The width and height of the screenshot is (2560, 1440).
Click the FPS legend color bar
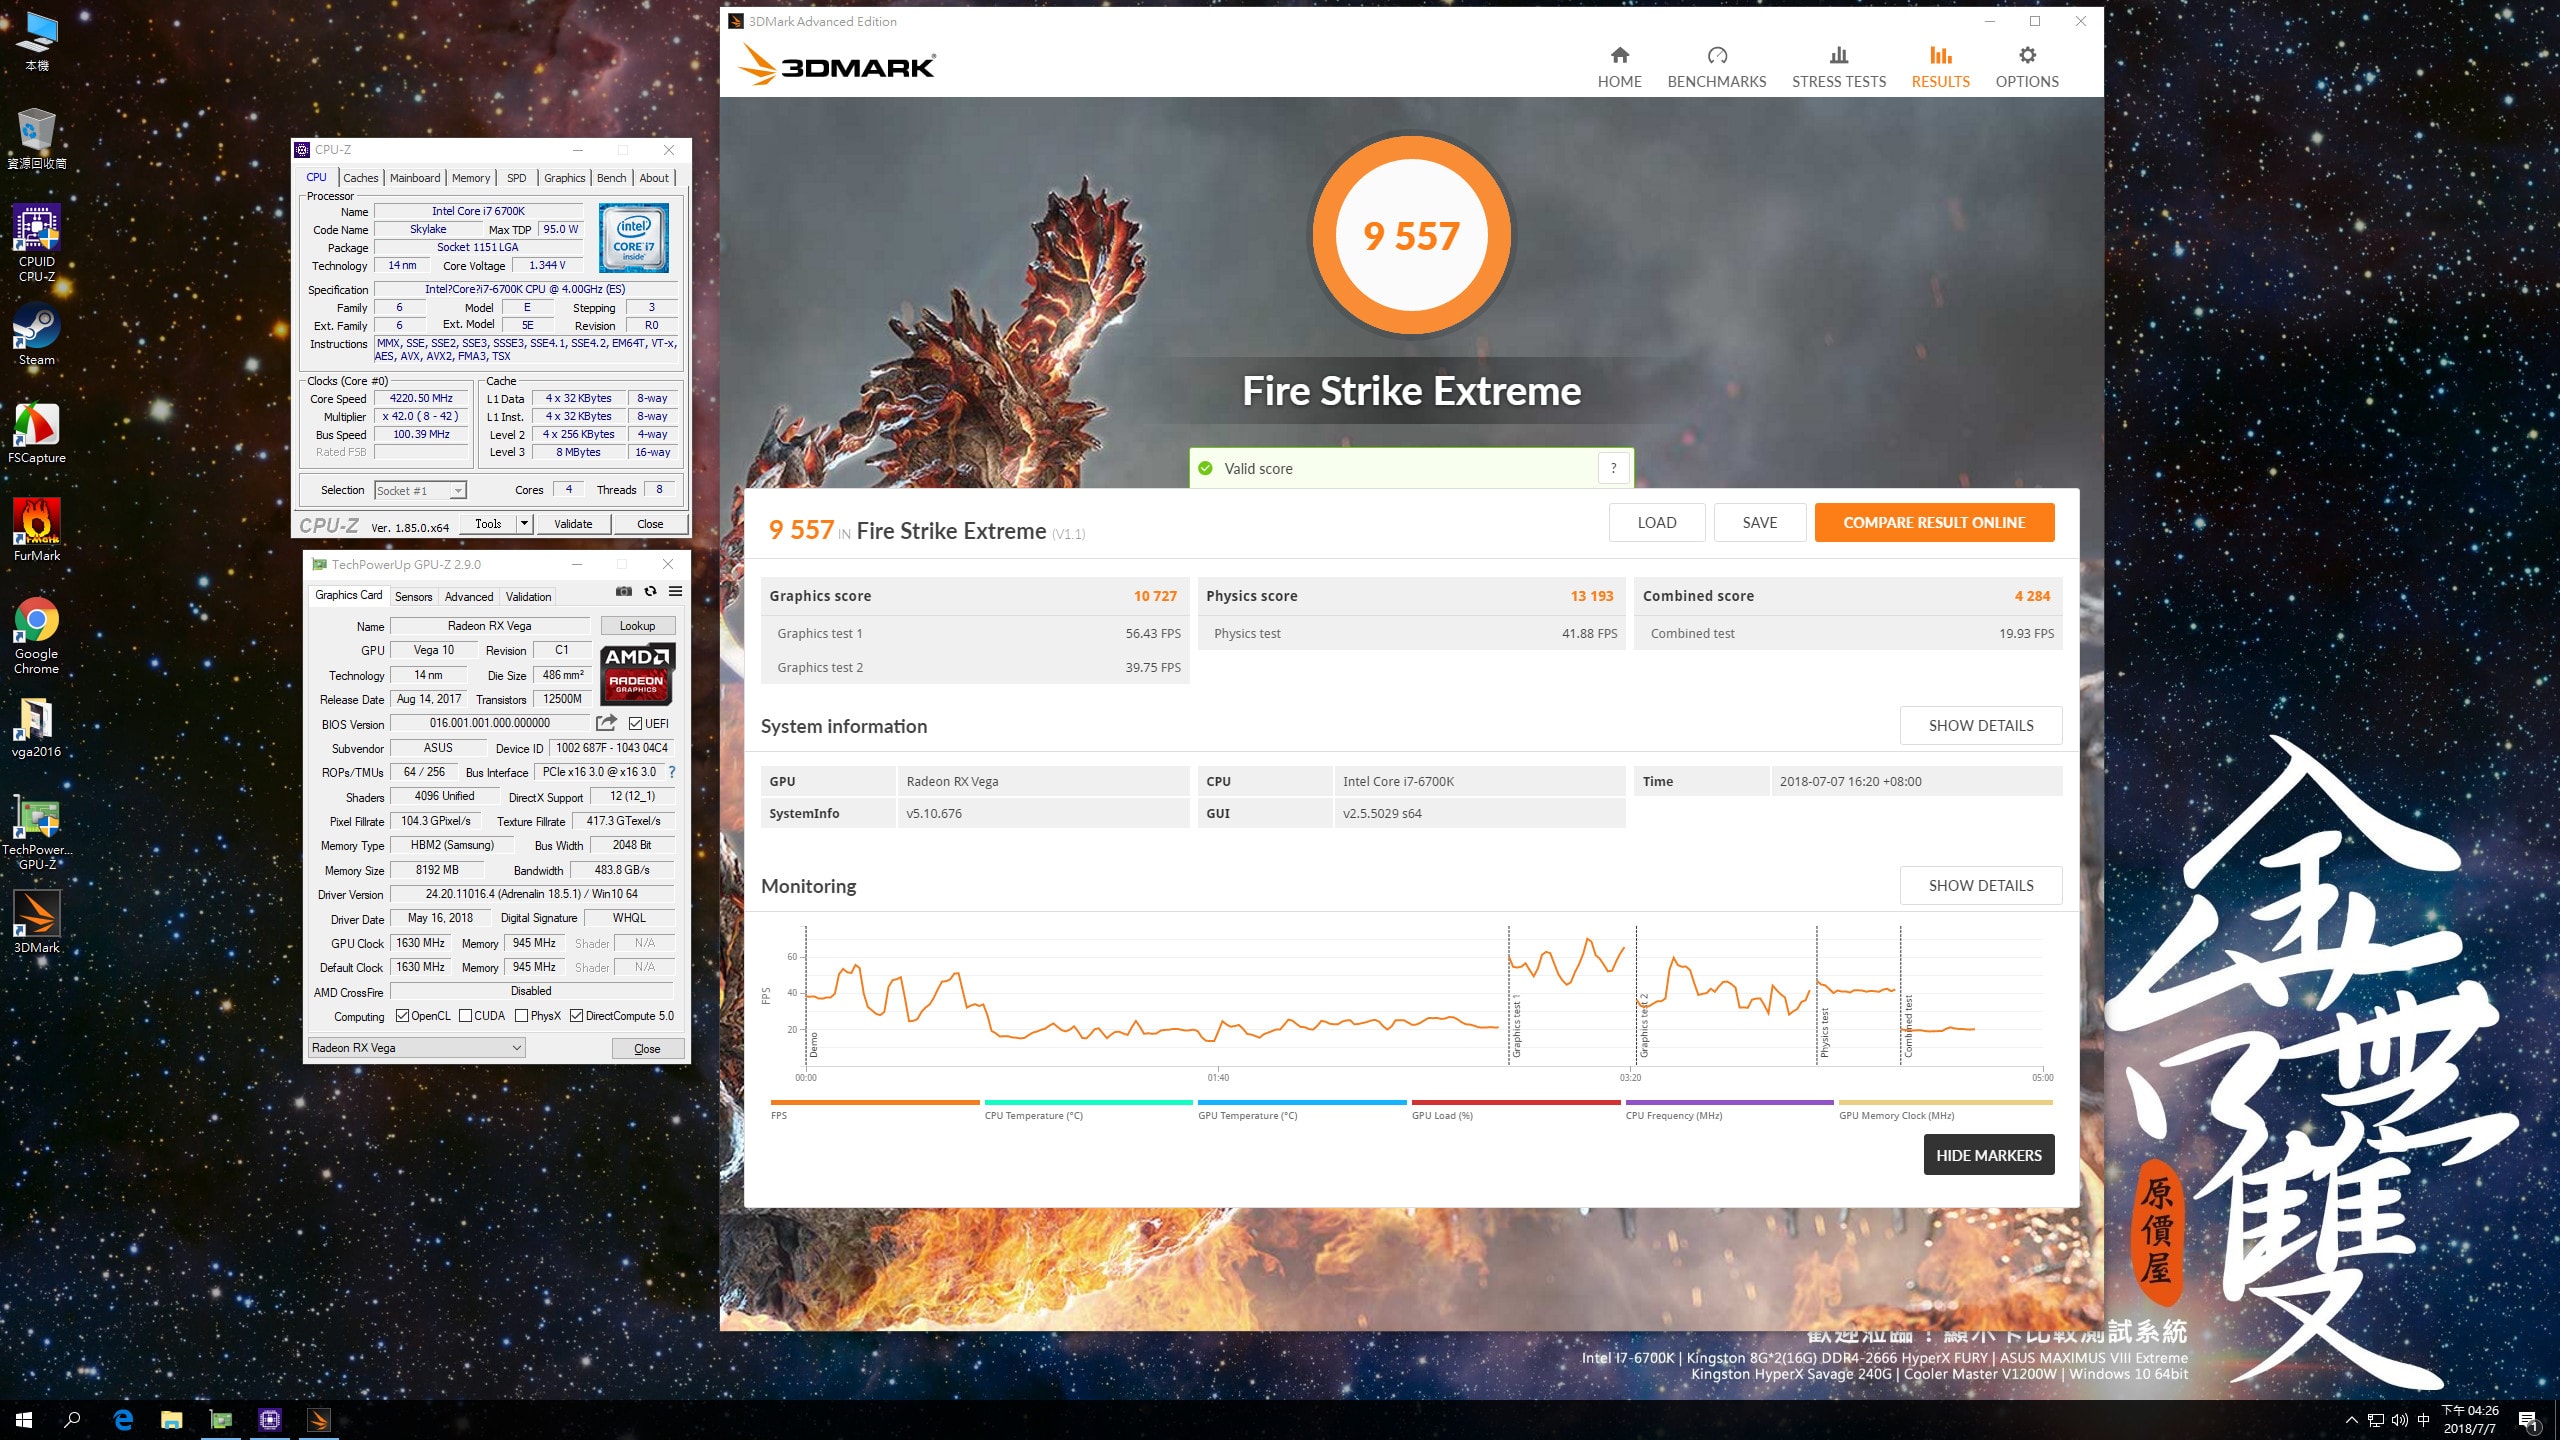[875, 1102]
